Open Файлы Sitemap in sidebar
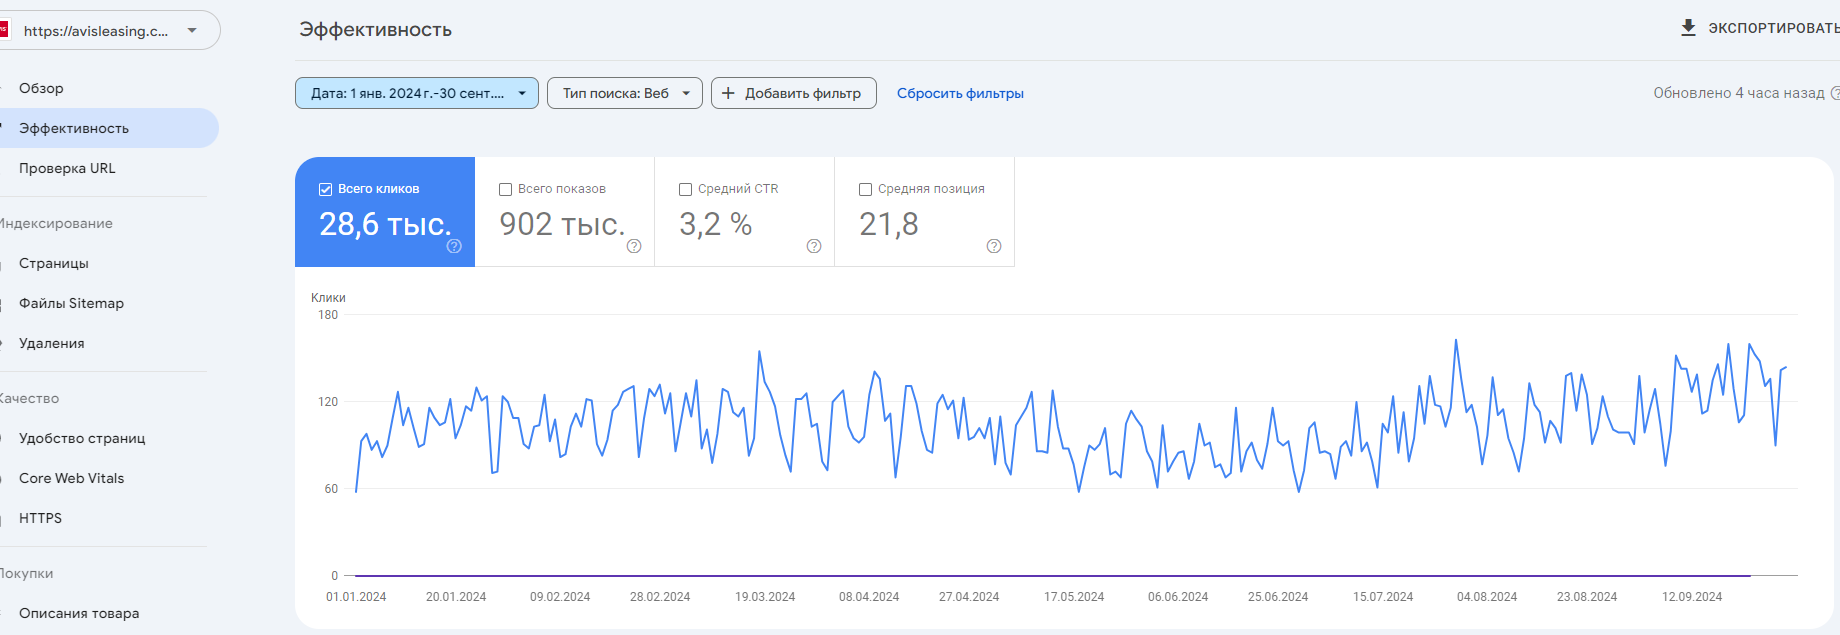 coord(71,303)
